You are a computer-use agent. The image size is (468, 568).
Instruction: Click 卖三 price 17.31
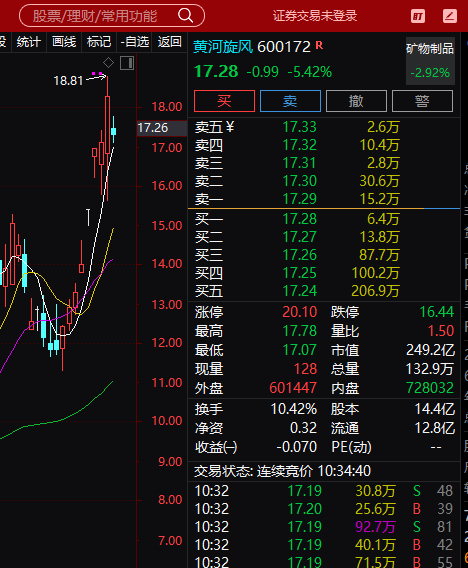point(299,163)
